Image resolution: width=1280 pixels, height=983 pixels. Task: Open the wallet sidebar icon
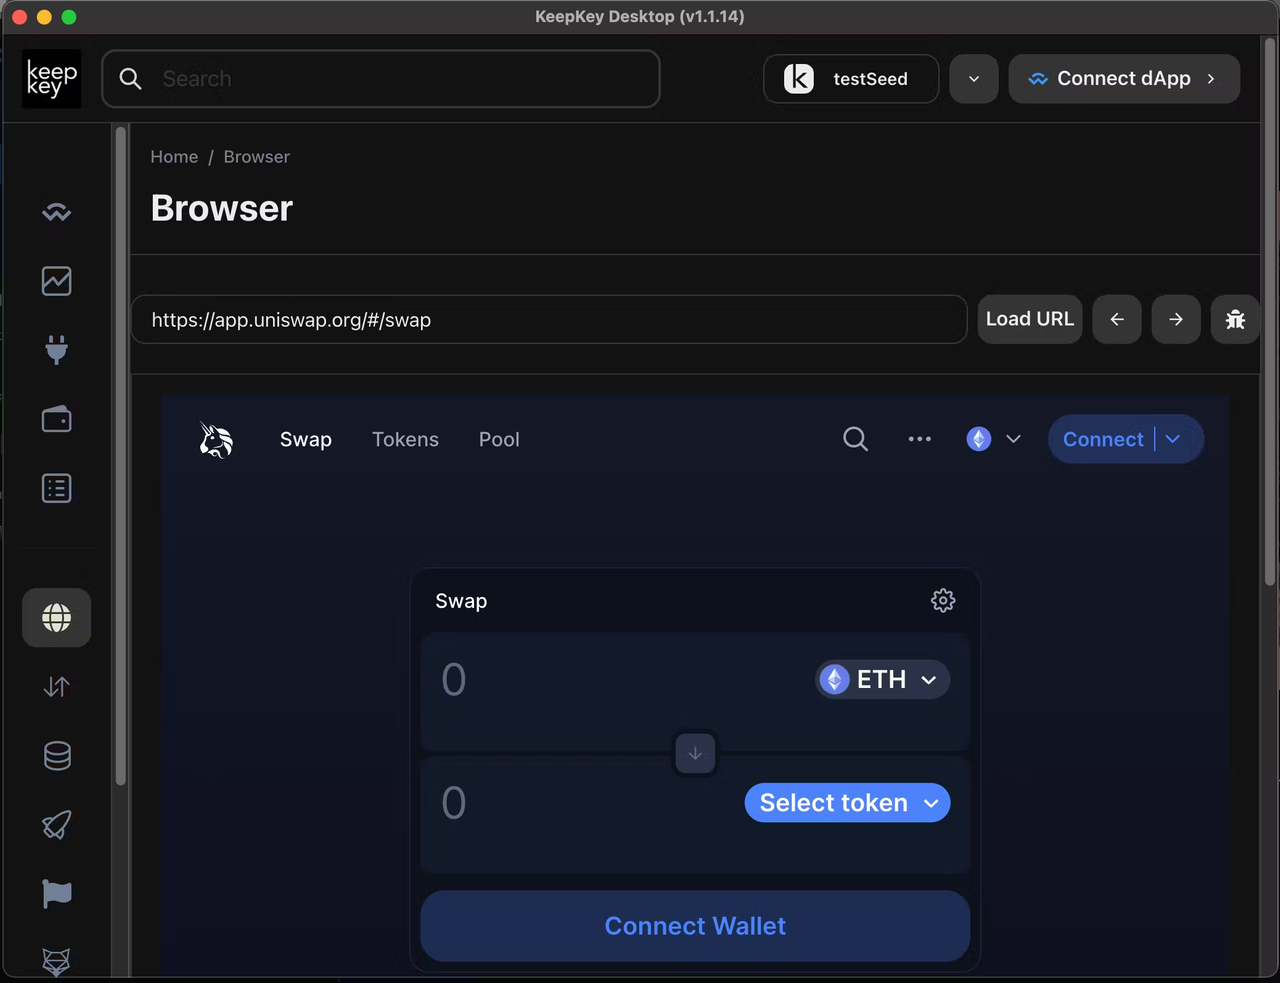point(57,419)
